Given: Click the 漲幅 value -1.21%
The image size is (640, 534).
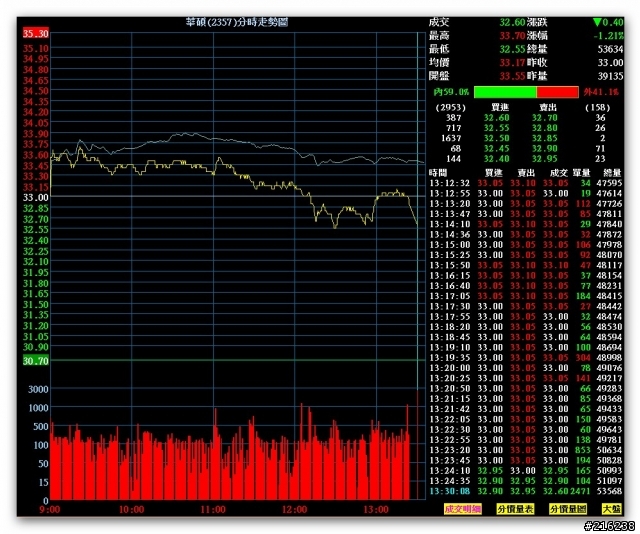Looking at the screenshot, I should 609,36.
